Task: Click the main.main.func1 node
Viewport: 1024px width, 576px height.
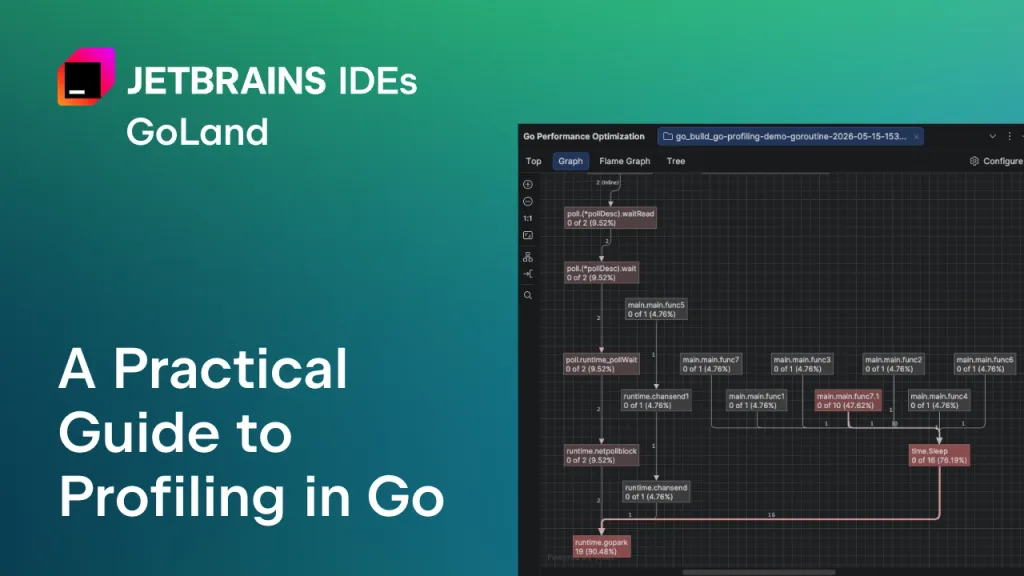Action: (757, 401)
